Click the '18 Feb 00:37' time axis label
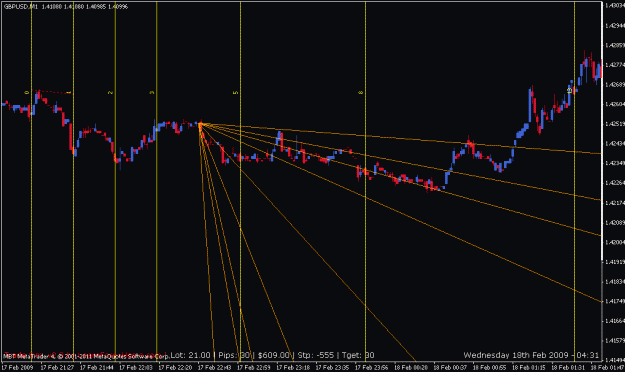 pos(450,367)
